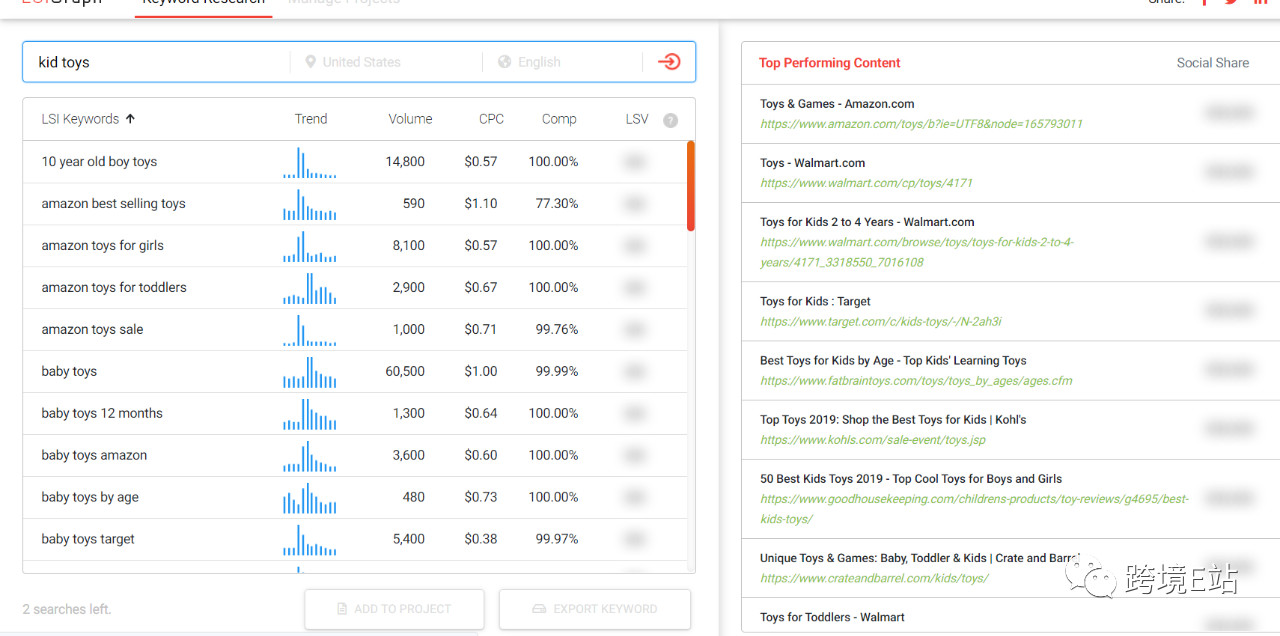Open the fatbraintoys.com URL link
The image size is (1280, 636).
916,381
